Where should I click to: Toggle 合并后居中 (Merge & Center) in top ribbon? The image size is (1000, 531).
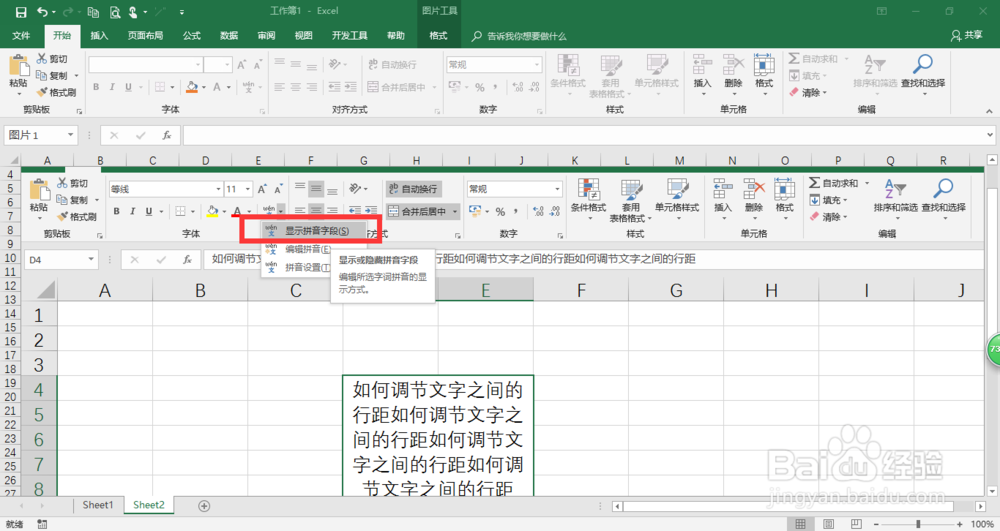point(397,87)
